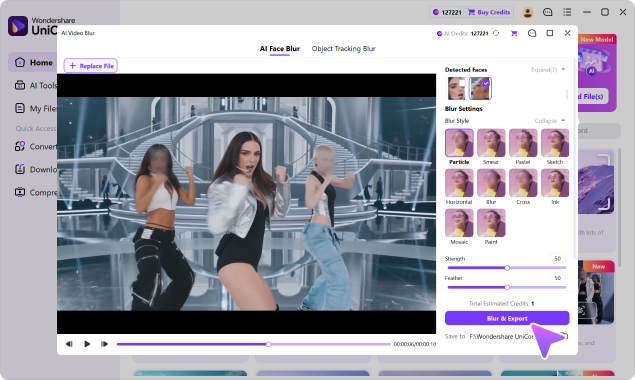
Task: Open the main window list menu icon
Action: 567,12
